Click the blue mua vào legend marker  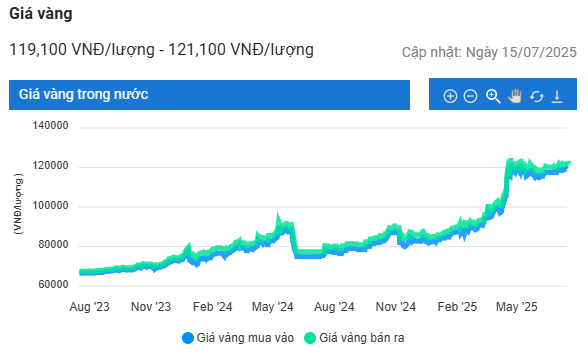(x=188, y=338)
